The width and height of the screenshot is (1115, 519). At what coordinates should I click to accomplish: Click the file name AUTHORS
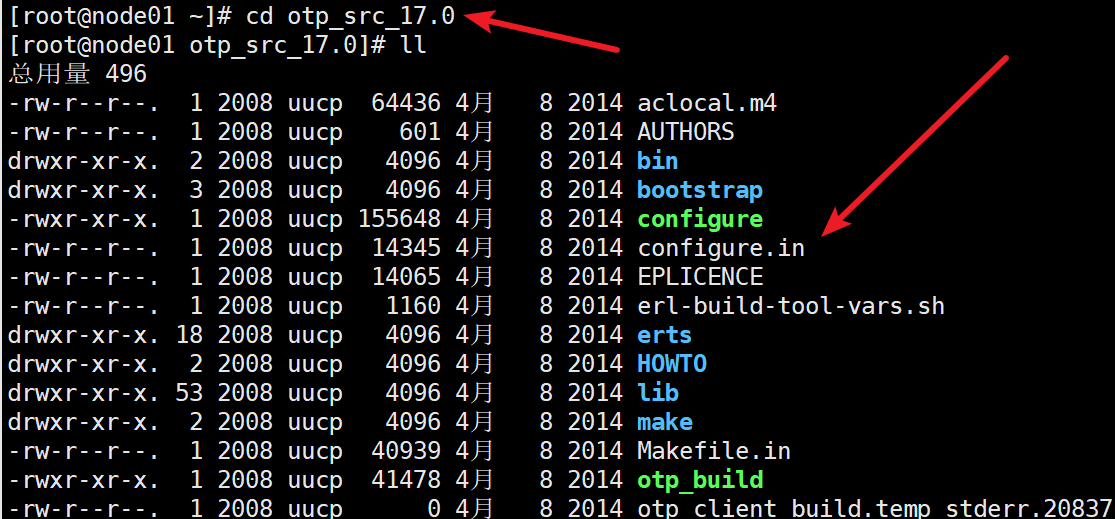pyautogui.click(x=685, y=132)
